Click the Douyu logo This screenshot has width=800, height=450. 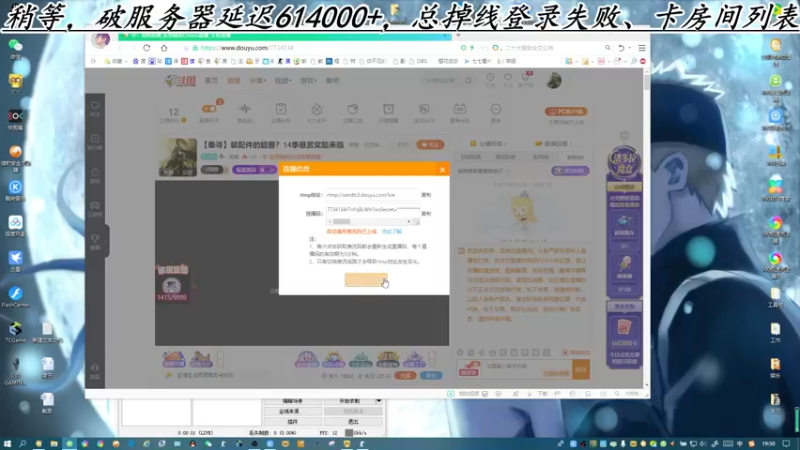click(180, 81)
